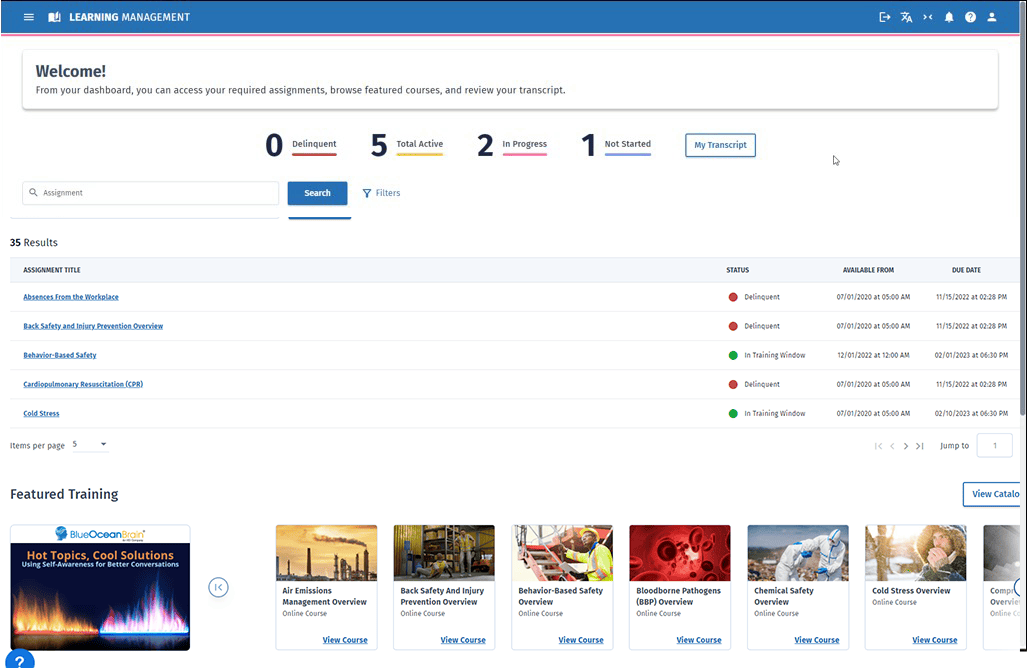Open the Behavior-Based Safety assignment
This screenshot has width=1027, height=668.
(60, 355)
